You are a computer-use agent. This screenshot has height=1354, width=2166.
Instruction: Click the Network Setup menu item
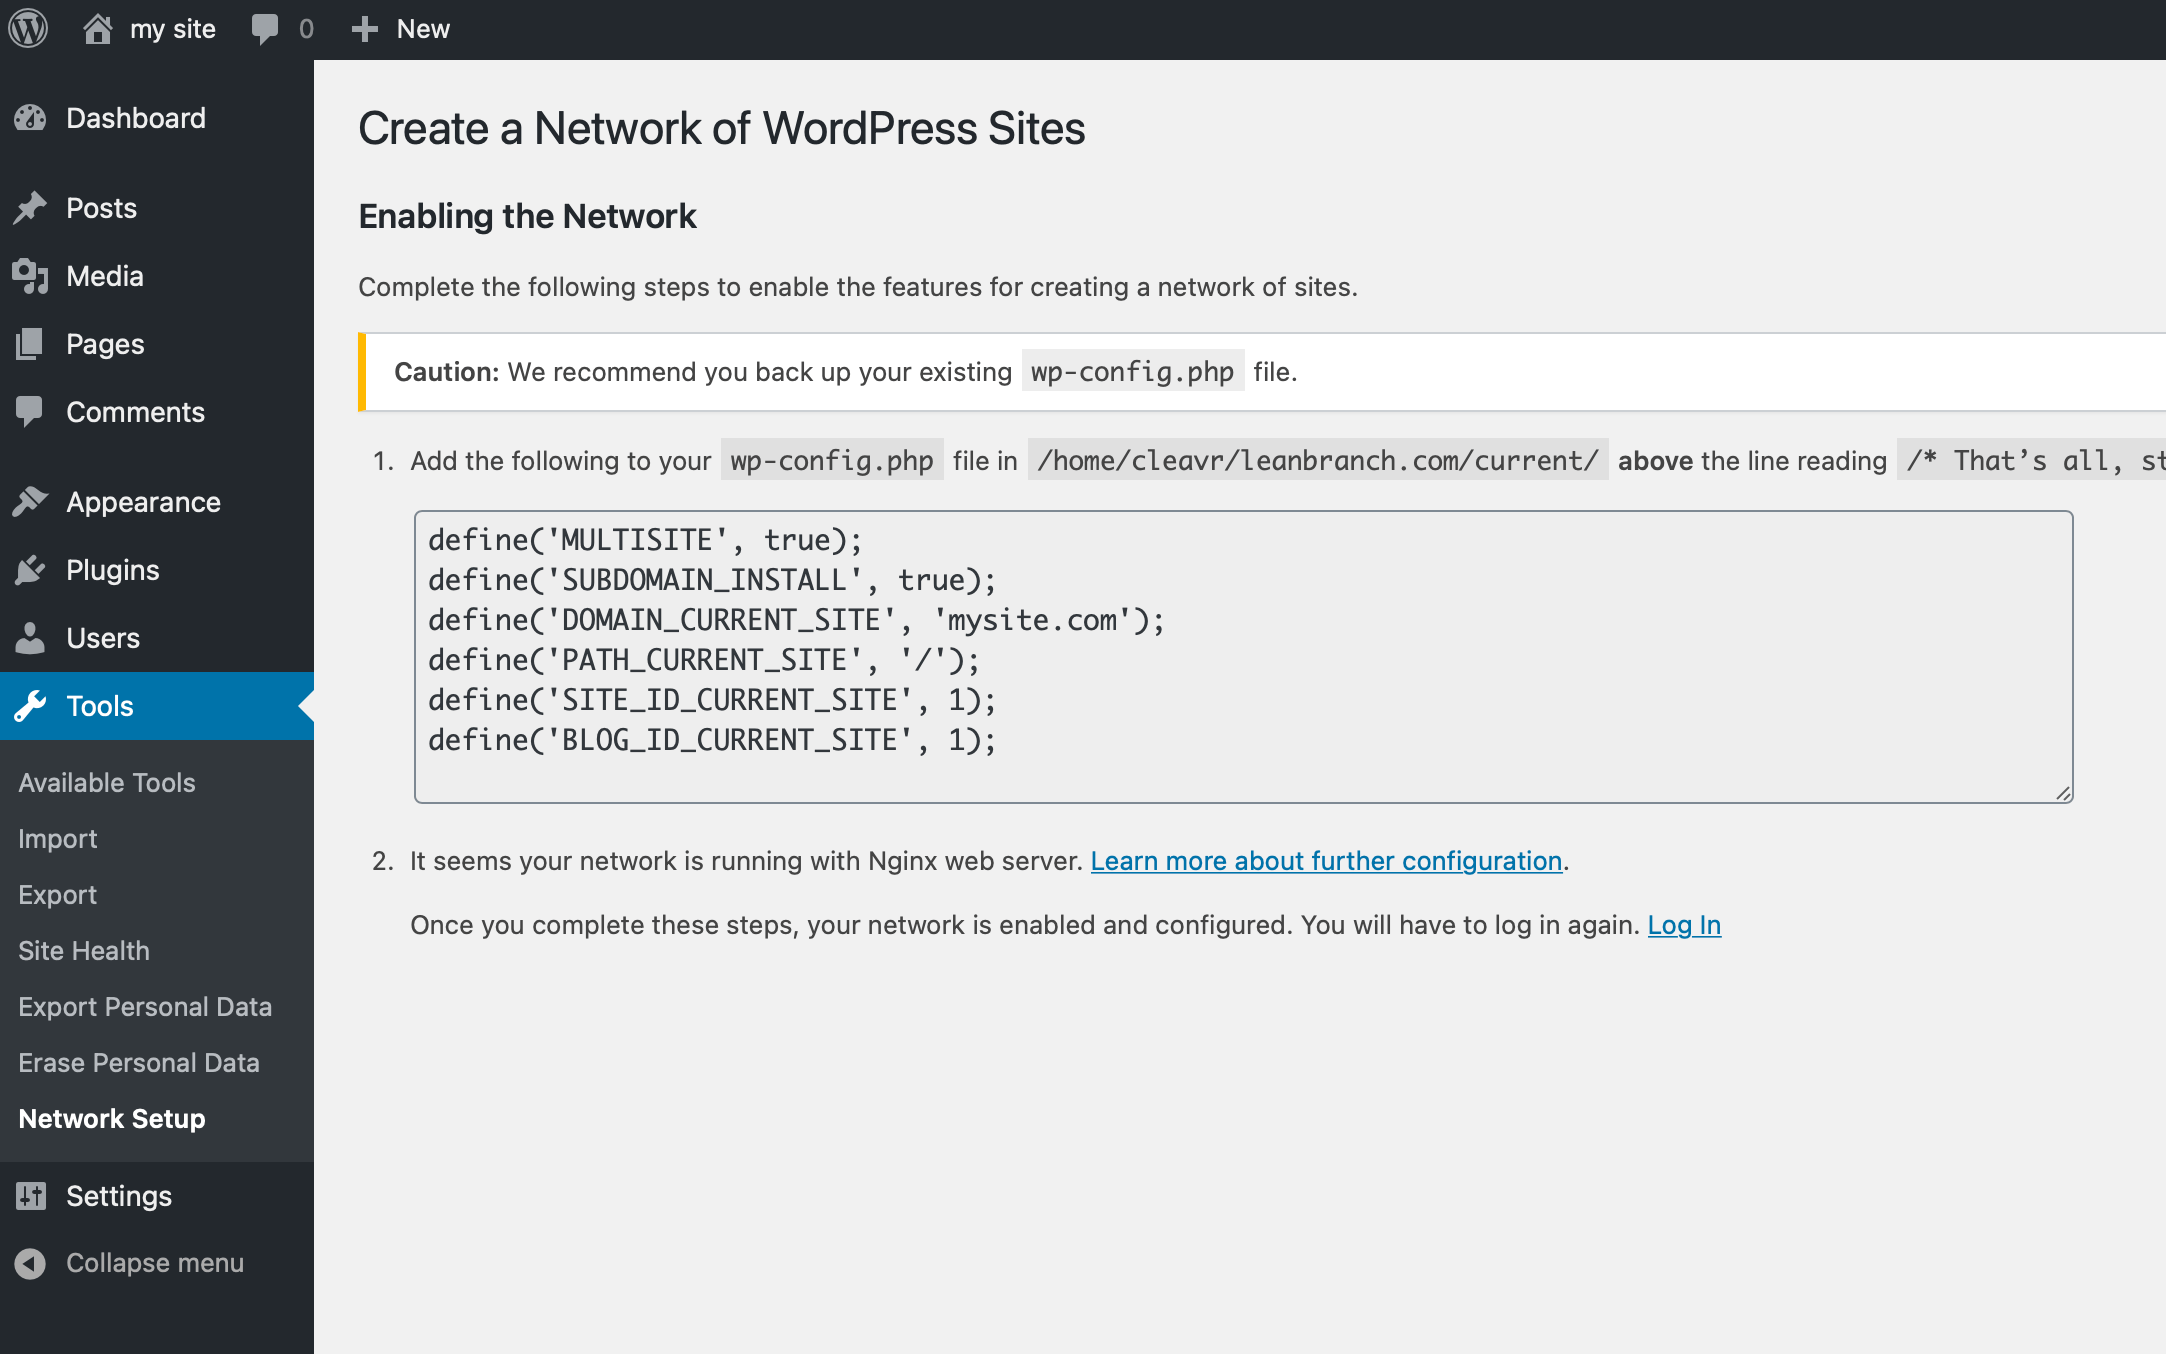coord(112,1117)
